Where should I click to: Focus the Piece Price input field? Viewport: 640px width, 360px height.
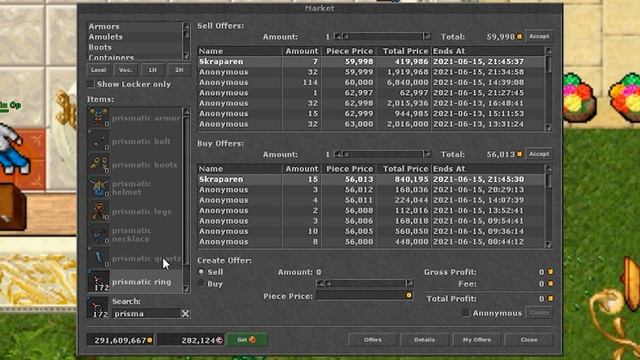pyautogui.click(x=364, y=296)
